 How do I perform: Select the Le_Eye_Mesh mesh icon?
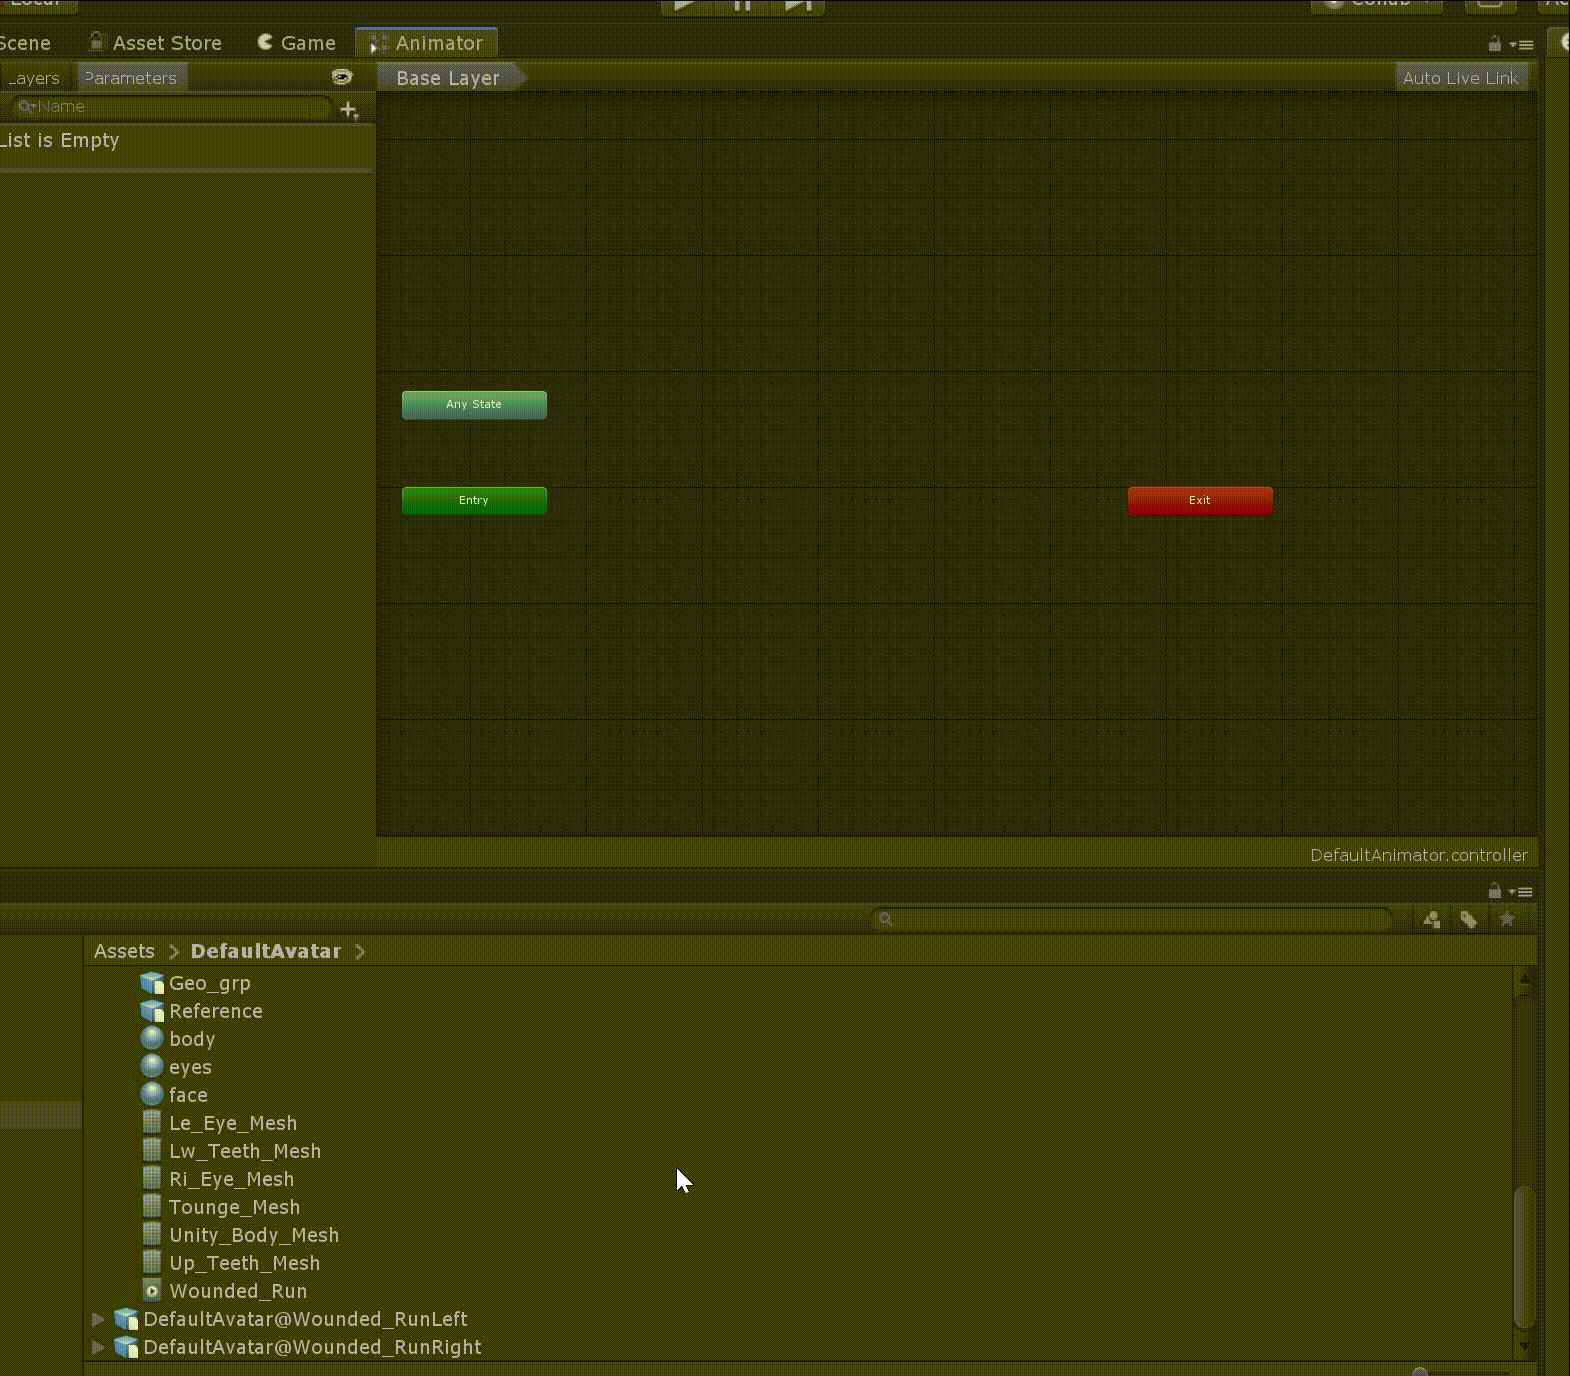click(x=152, y=1122)
